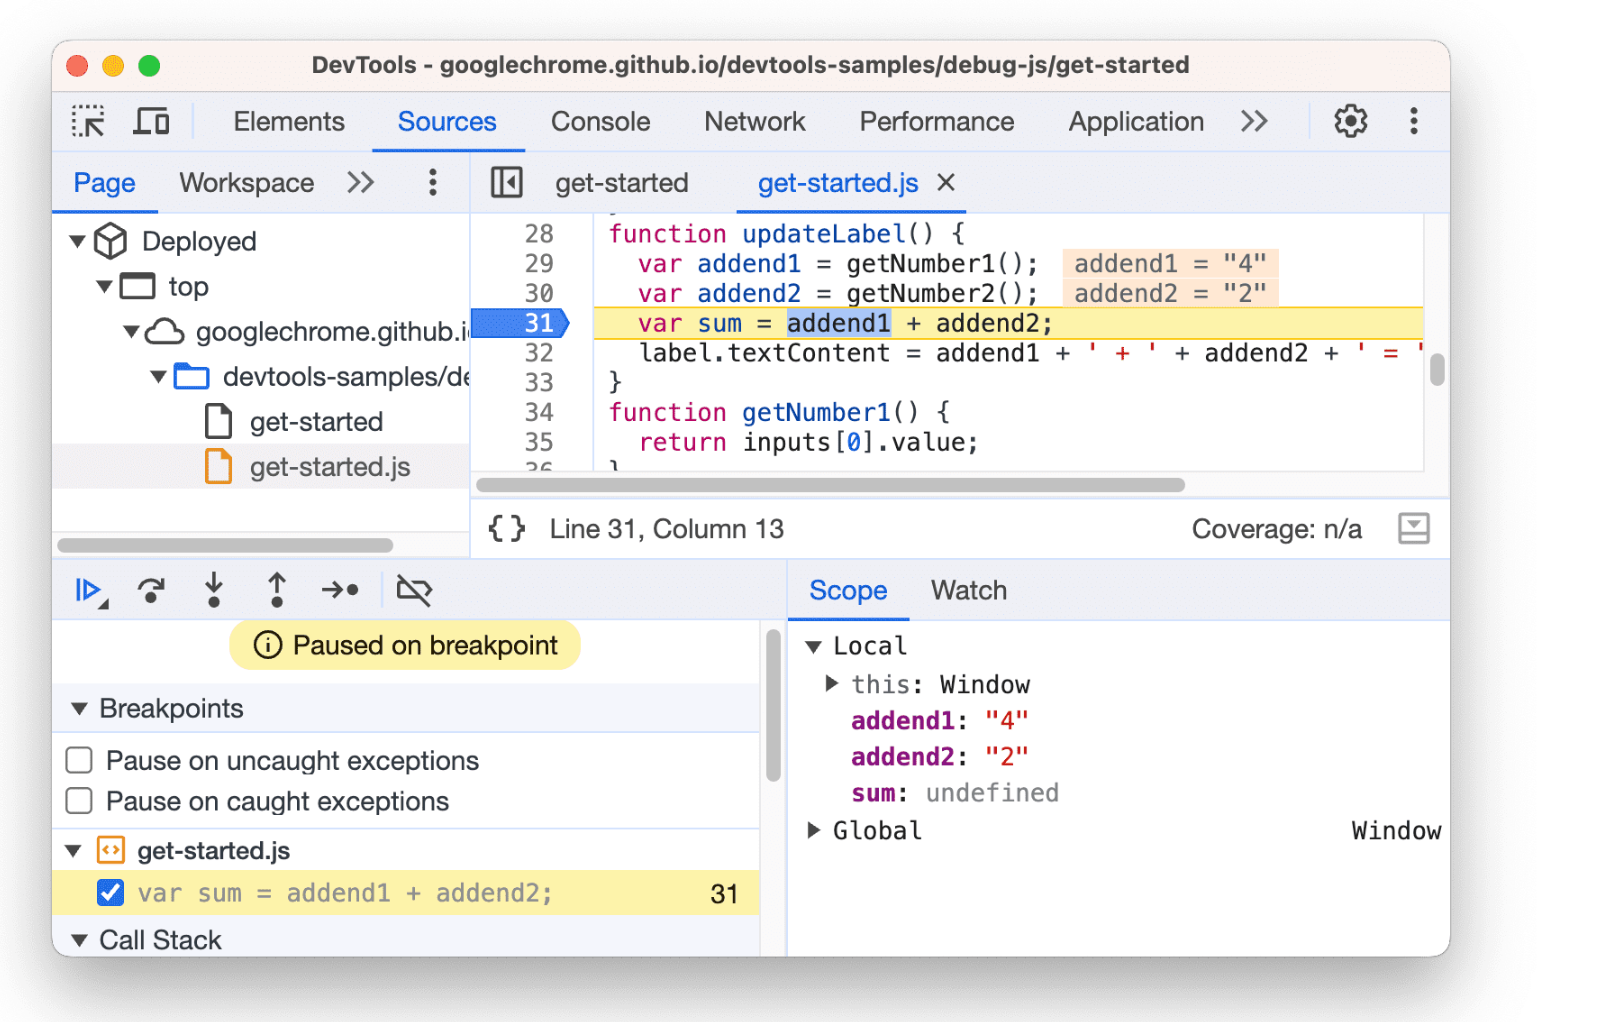Collapse the devtools-samples folder

click(x=158, y=376)
